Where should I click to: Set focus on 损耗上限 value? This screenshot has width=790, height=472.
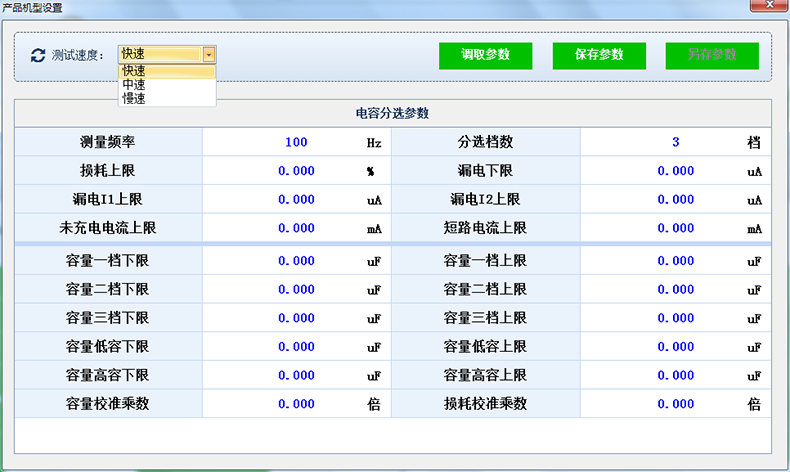click(296, 171)
